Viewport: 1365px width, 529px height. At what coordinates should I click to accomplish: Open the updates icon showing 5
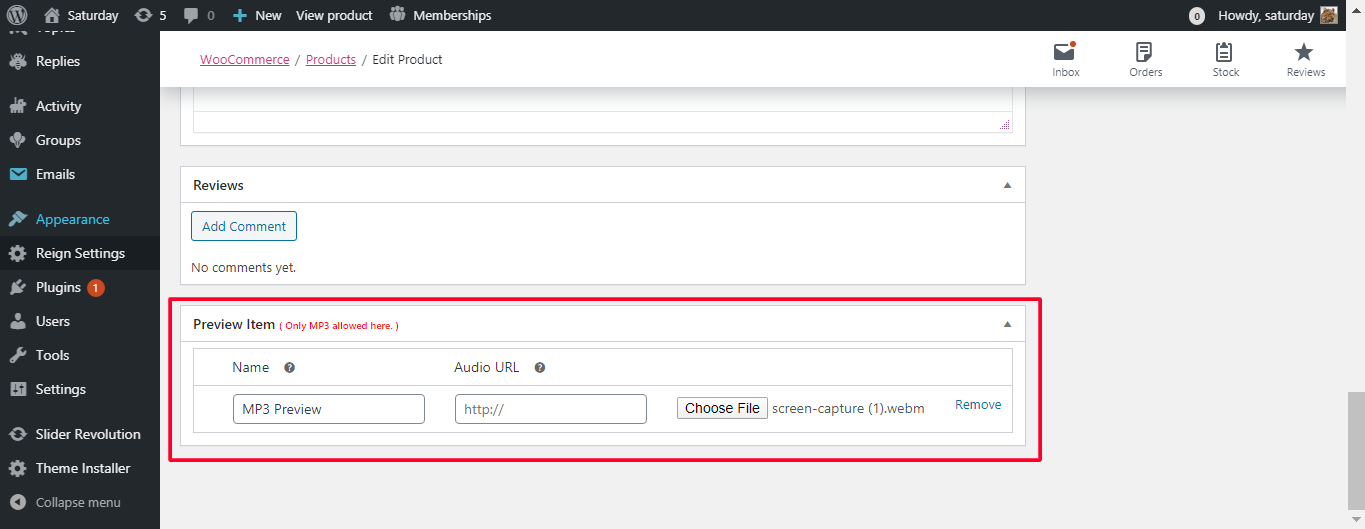[150, 15]
